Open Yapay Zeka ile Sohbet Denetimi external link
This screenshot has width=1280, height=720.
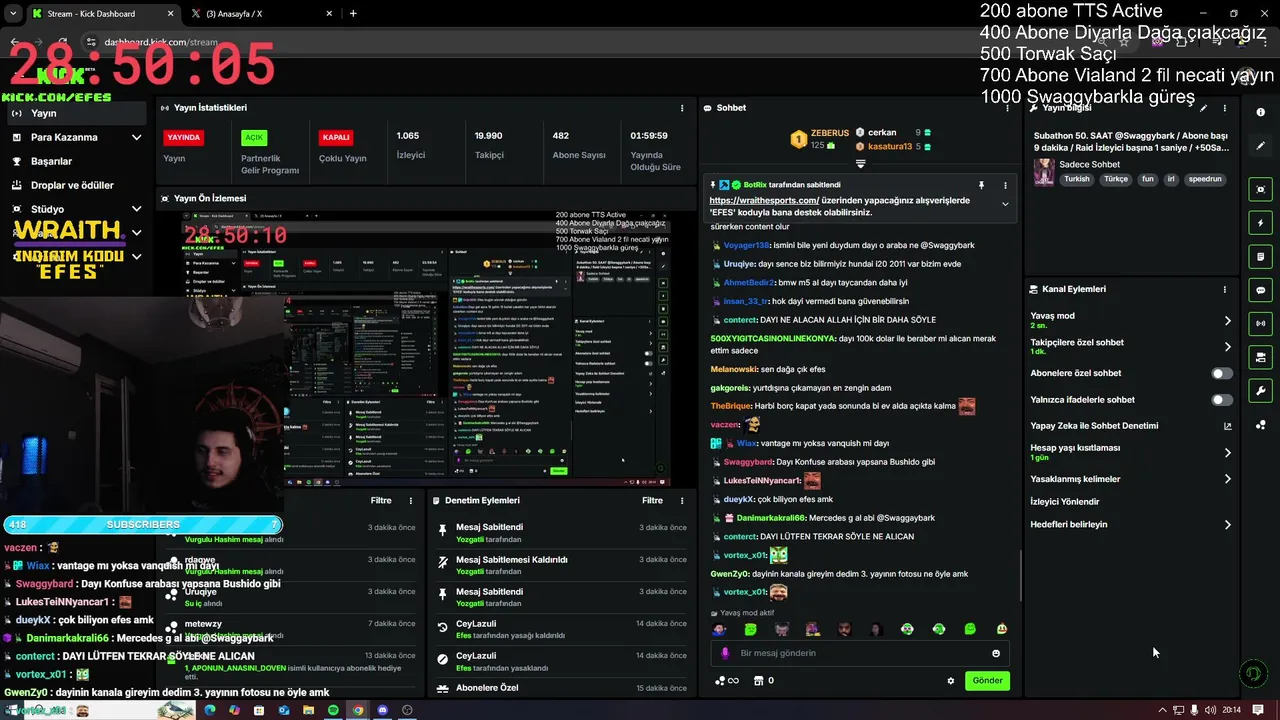pyautogui.click(x=1228, y=426)
